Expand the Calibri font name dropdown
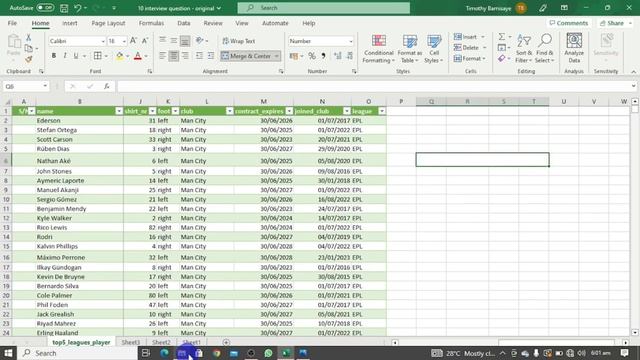 pos(103,41)
